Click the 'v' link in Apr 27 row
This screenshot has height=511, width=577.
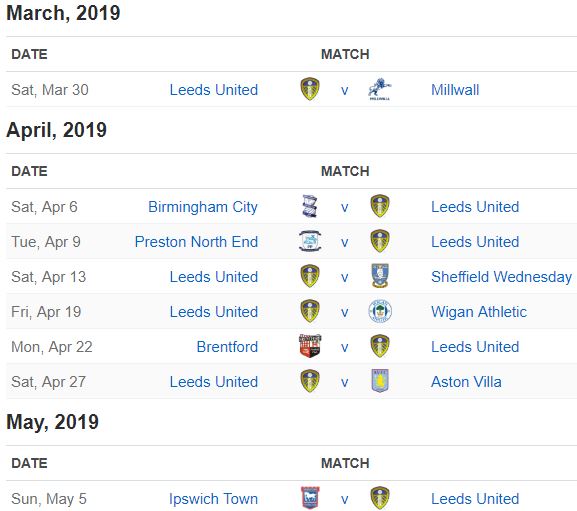click(344, 383)
